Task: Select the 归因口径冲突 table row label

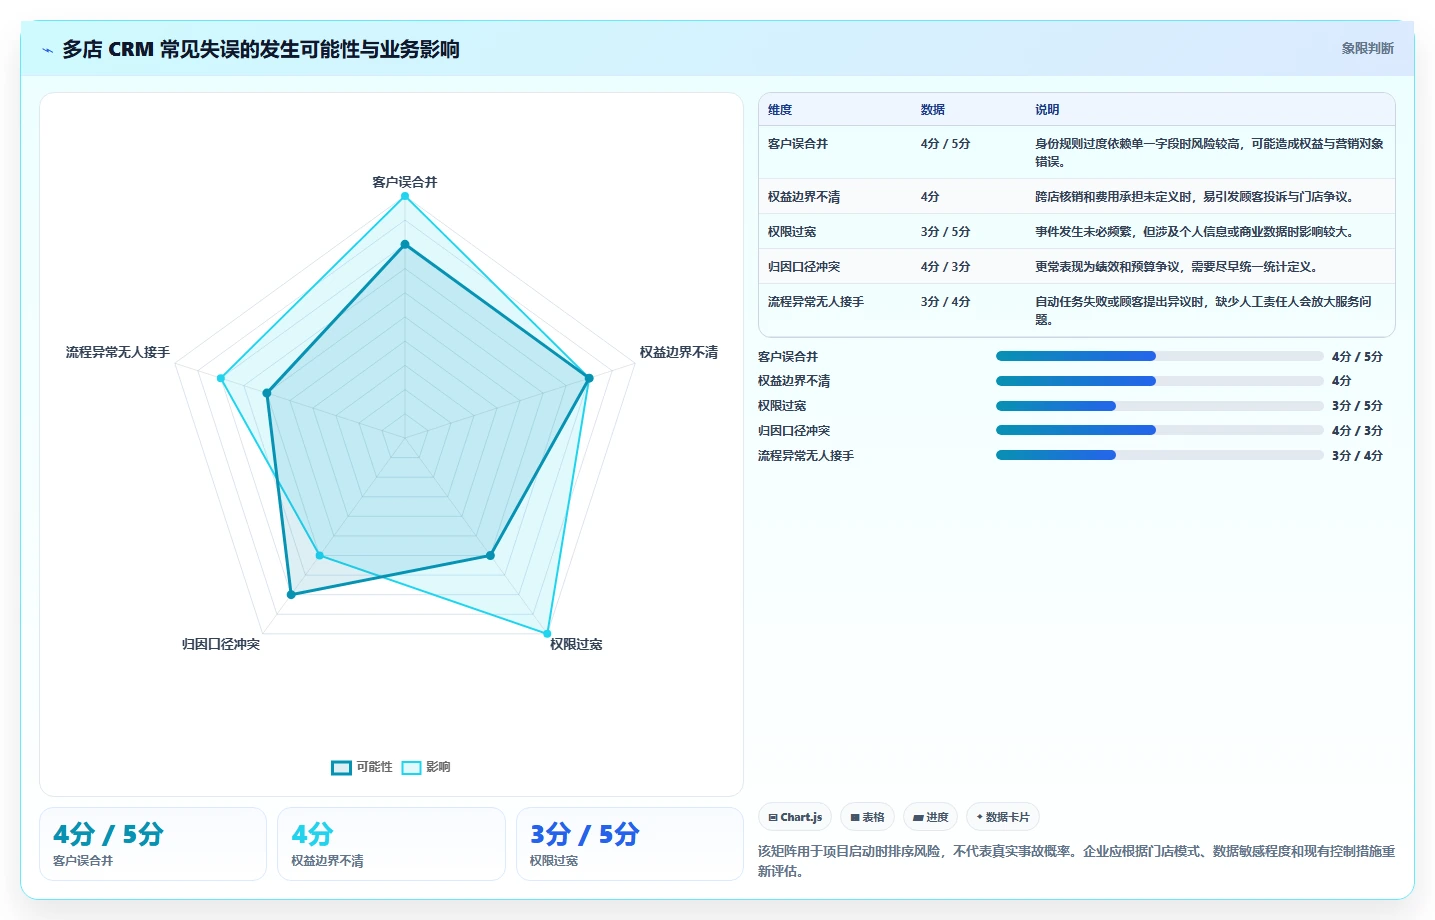Action: 804,267
